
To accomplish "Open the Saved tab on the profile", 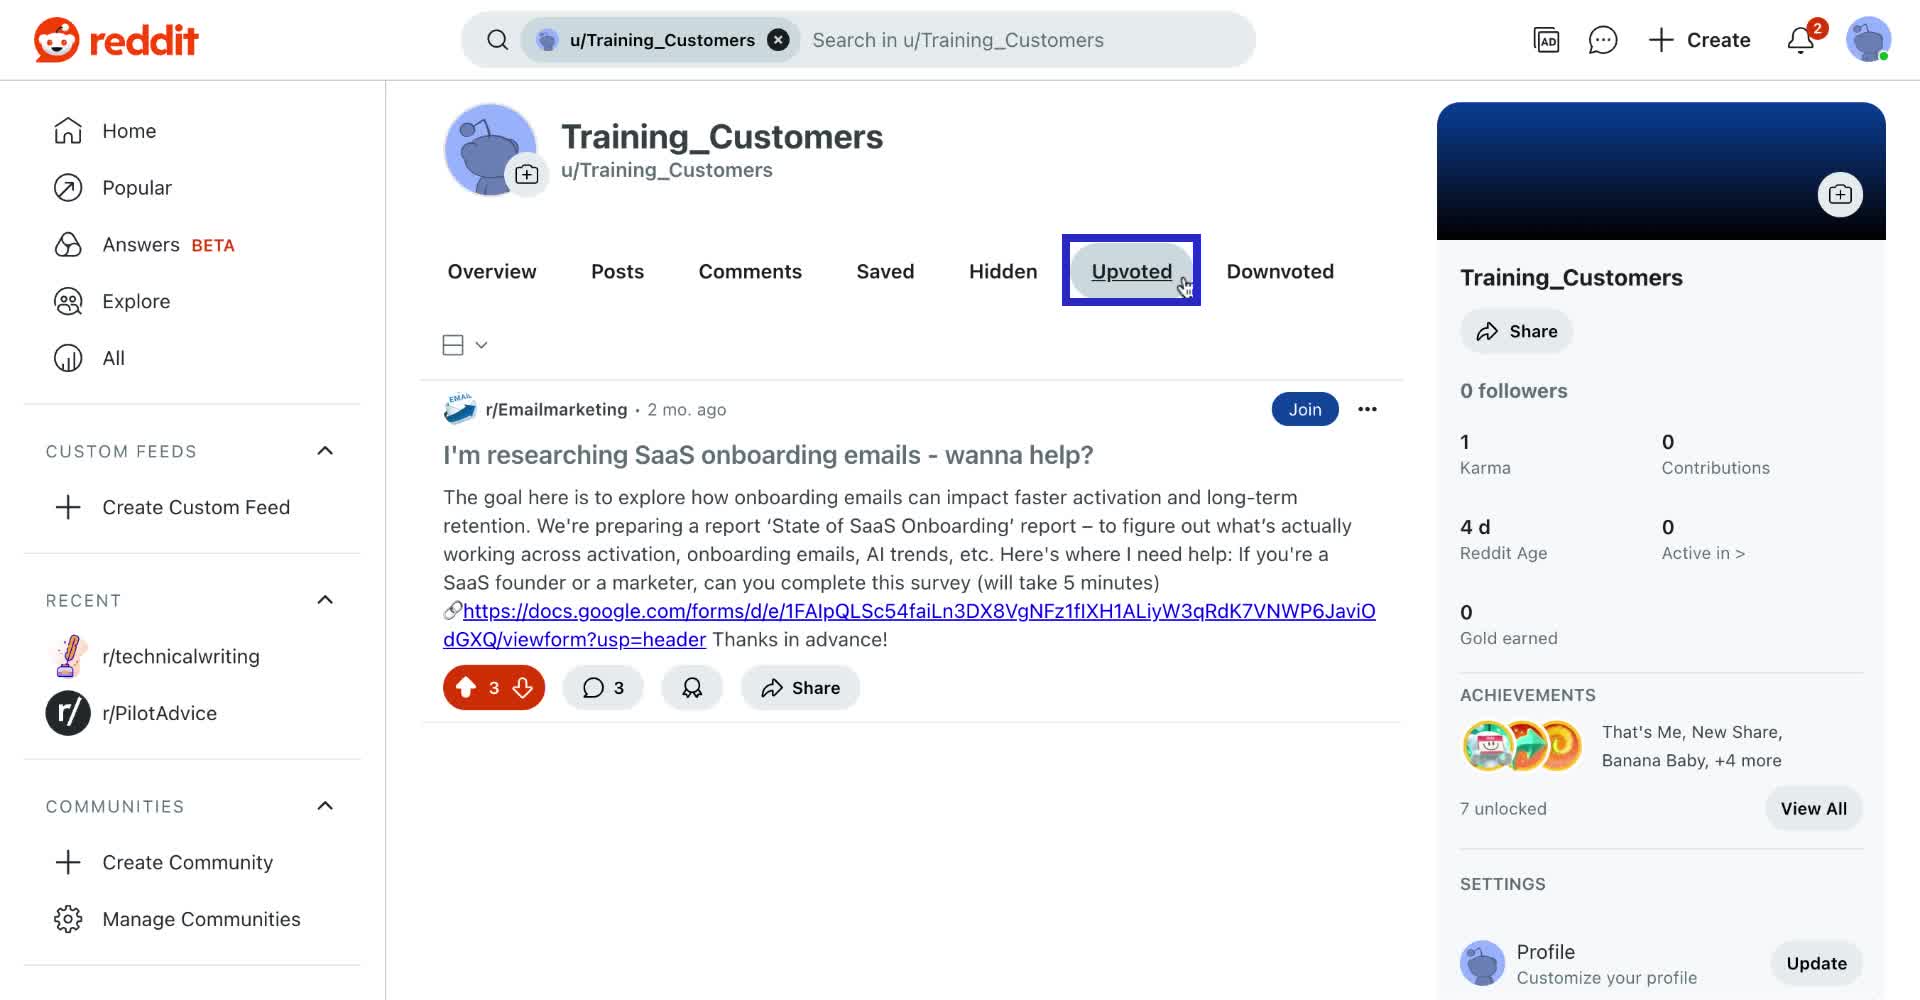I will [x=885, y=271].
